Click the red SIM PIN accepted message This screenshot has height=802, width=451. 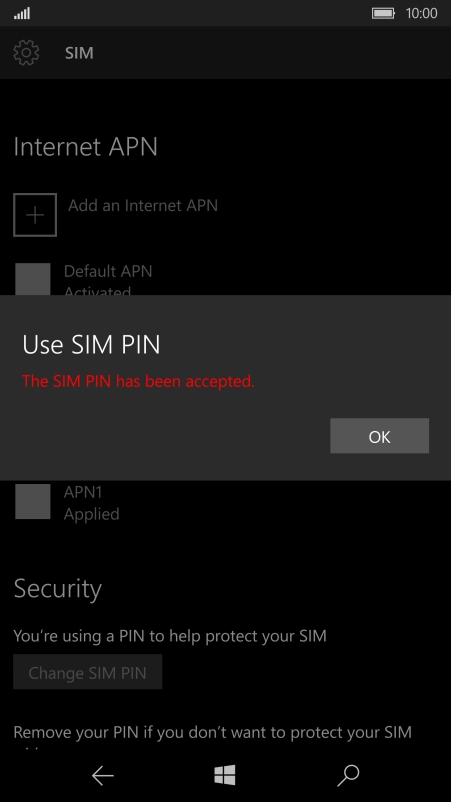(x=139, y=381)
